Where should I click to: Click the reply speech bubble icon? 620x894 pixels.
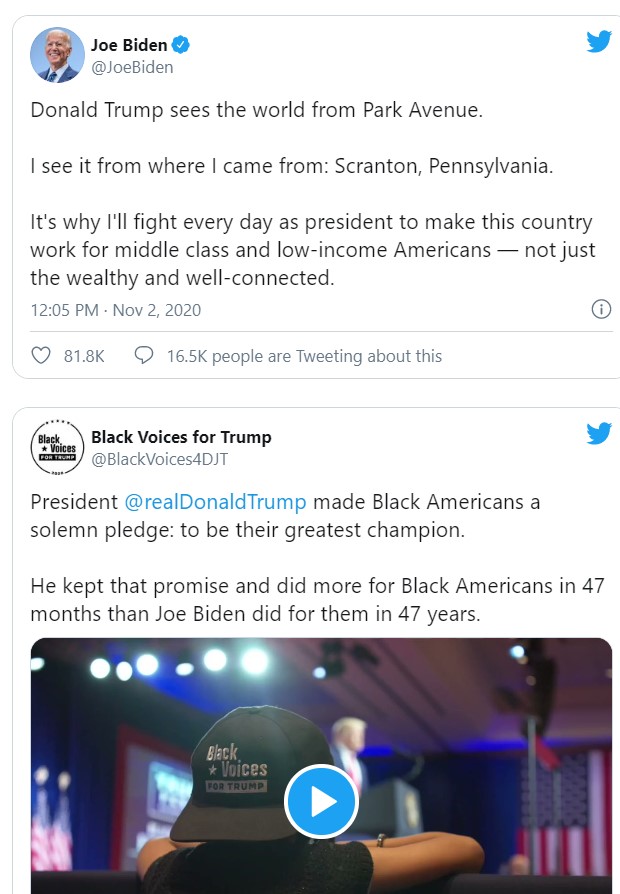pos(144,355)
